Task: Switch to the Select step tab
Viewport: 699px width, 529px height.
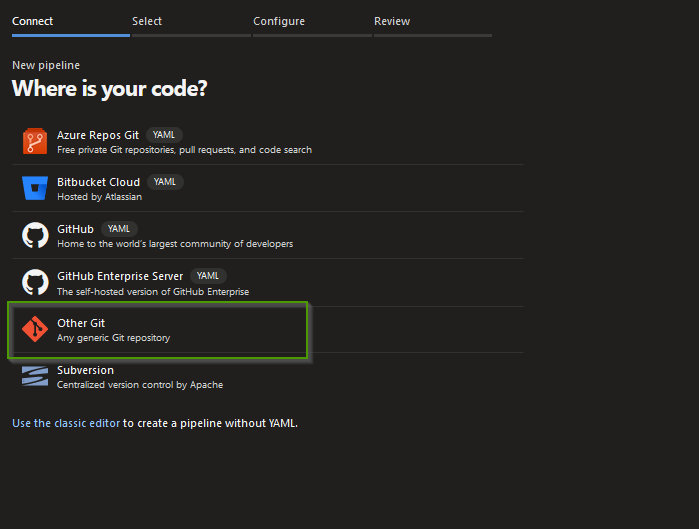Action: click(x=147, y=21)
